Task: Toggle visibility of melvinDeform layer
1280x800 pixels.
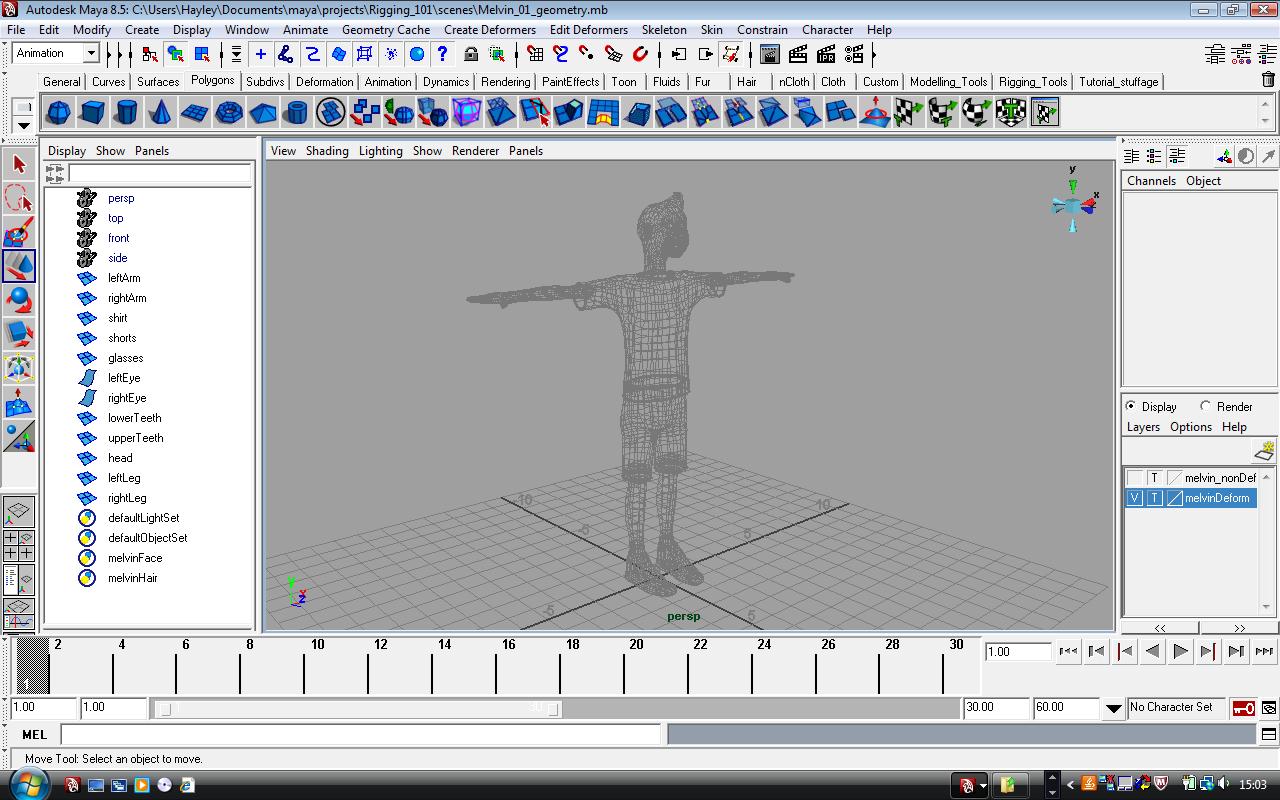Action: point(1134,498)
